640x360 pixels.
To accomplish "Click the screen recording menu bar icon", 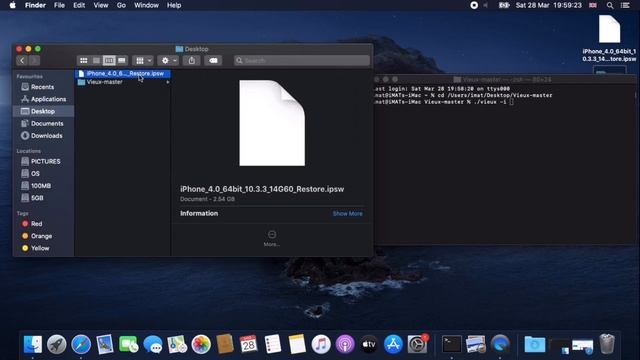I will [474, 5].
